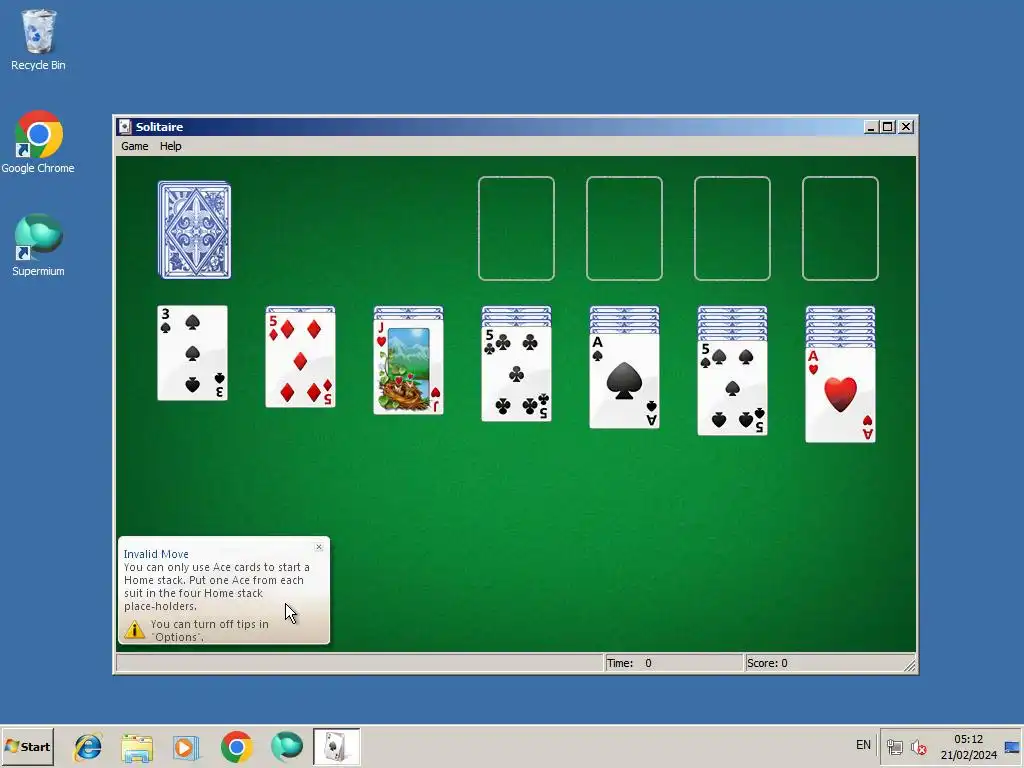This screenshot has height=768, width=1024.
Task: Click the Invalid Move tip heading
Action: [156, 554]
